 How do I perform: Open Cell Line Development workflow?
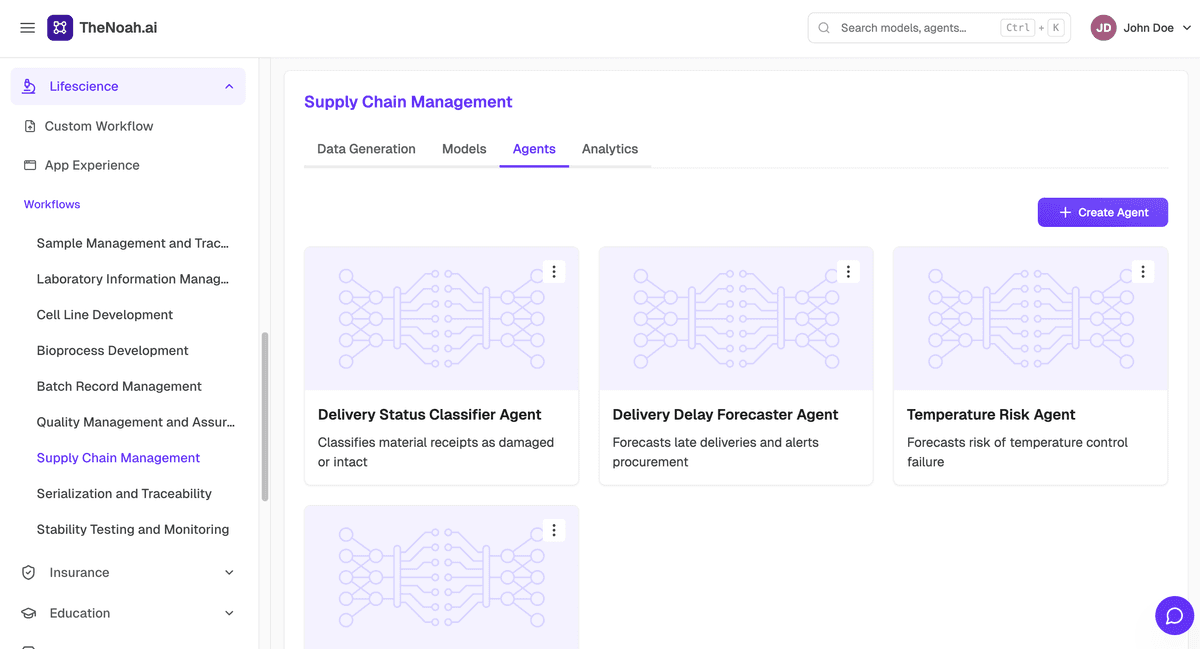point(105,315)
